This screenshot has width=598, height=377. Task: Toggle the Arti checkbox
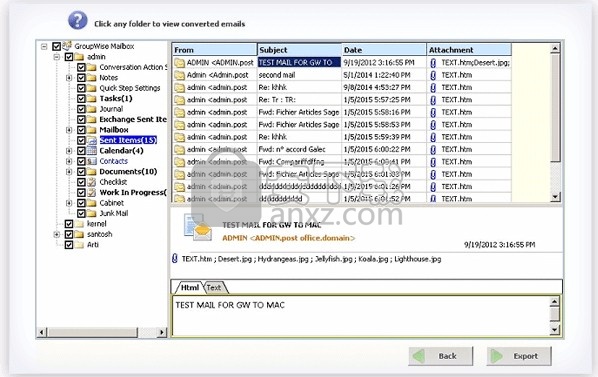click(x=69, y=245)
